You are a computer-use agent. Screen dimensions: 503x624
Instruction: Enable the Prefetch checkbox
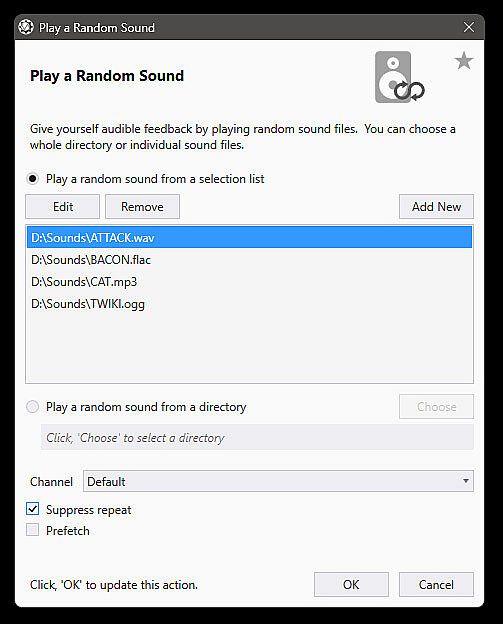33,530
